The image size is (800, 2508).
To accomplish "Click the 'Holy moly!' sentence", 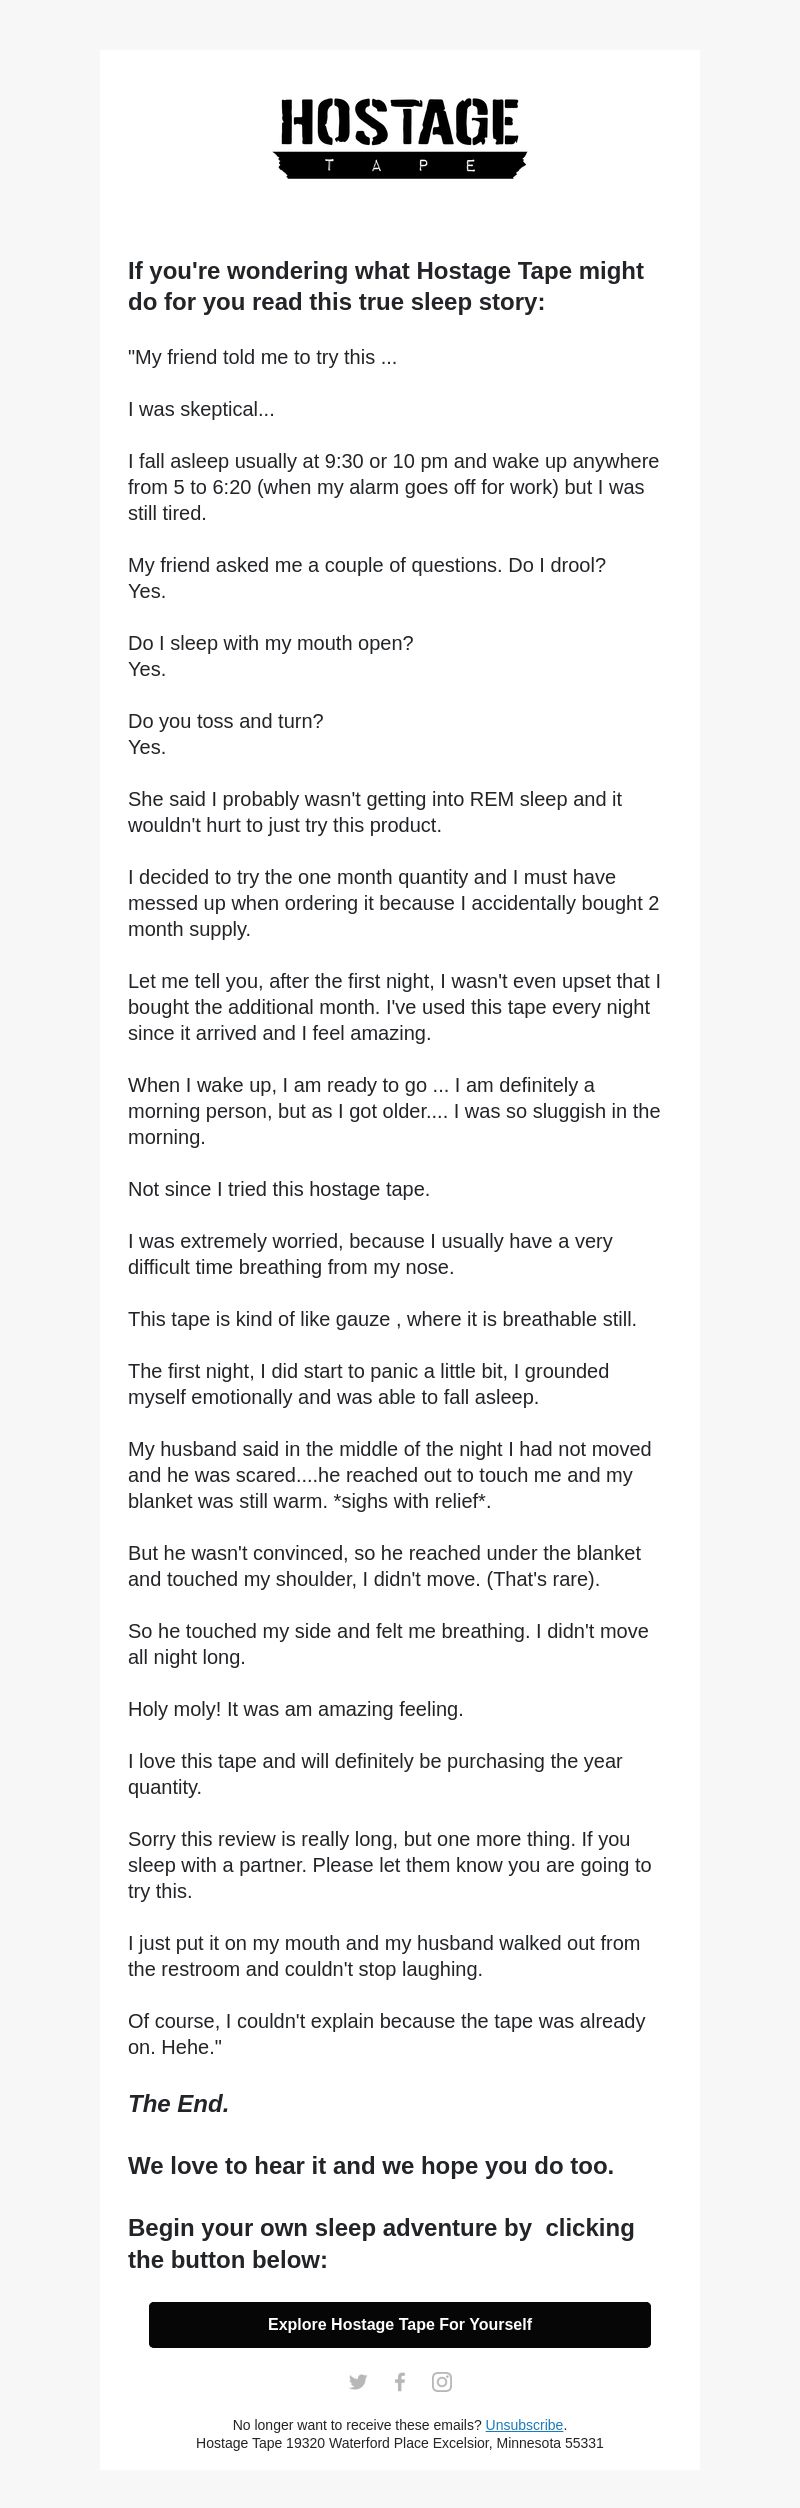I will pos(296,1709).
